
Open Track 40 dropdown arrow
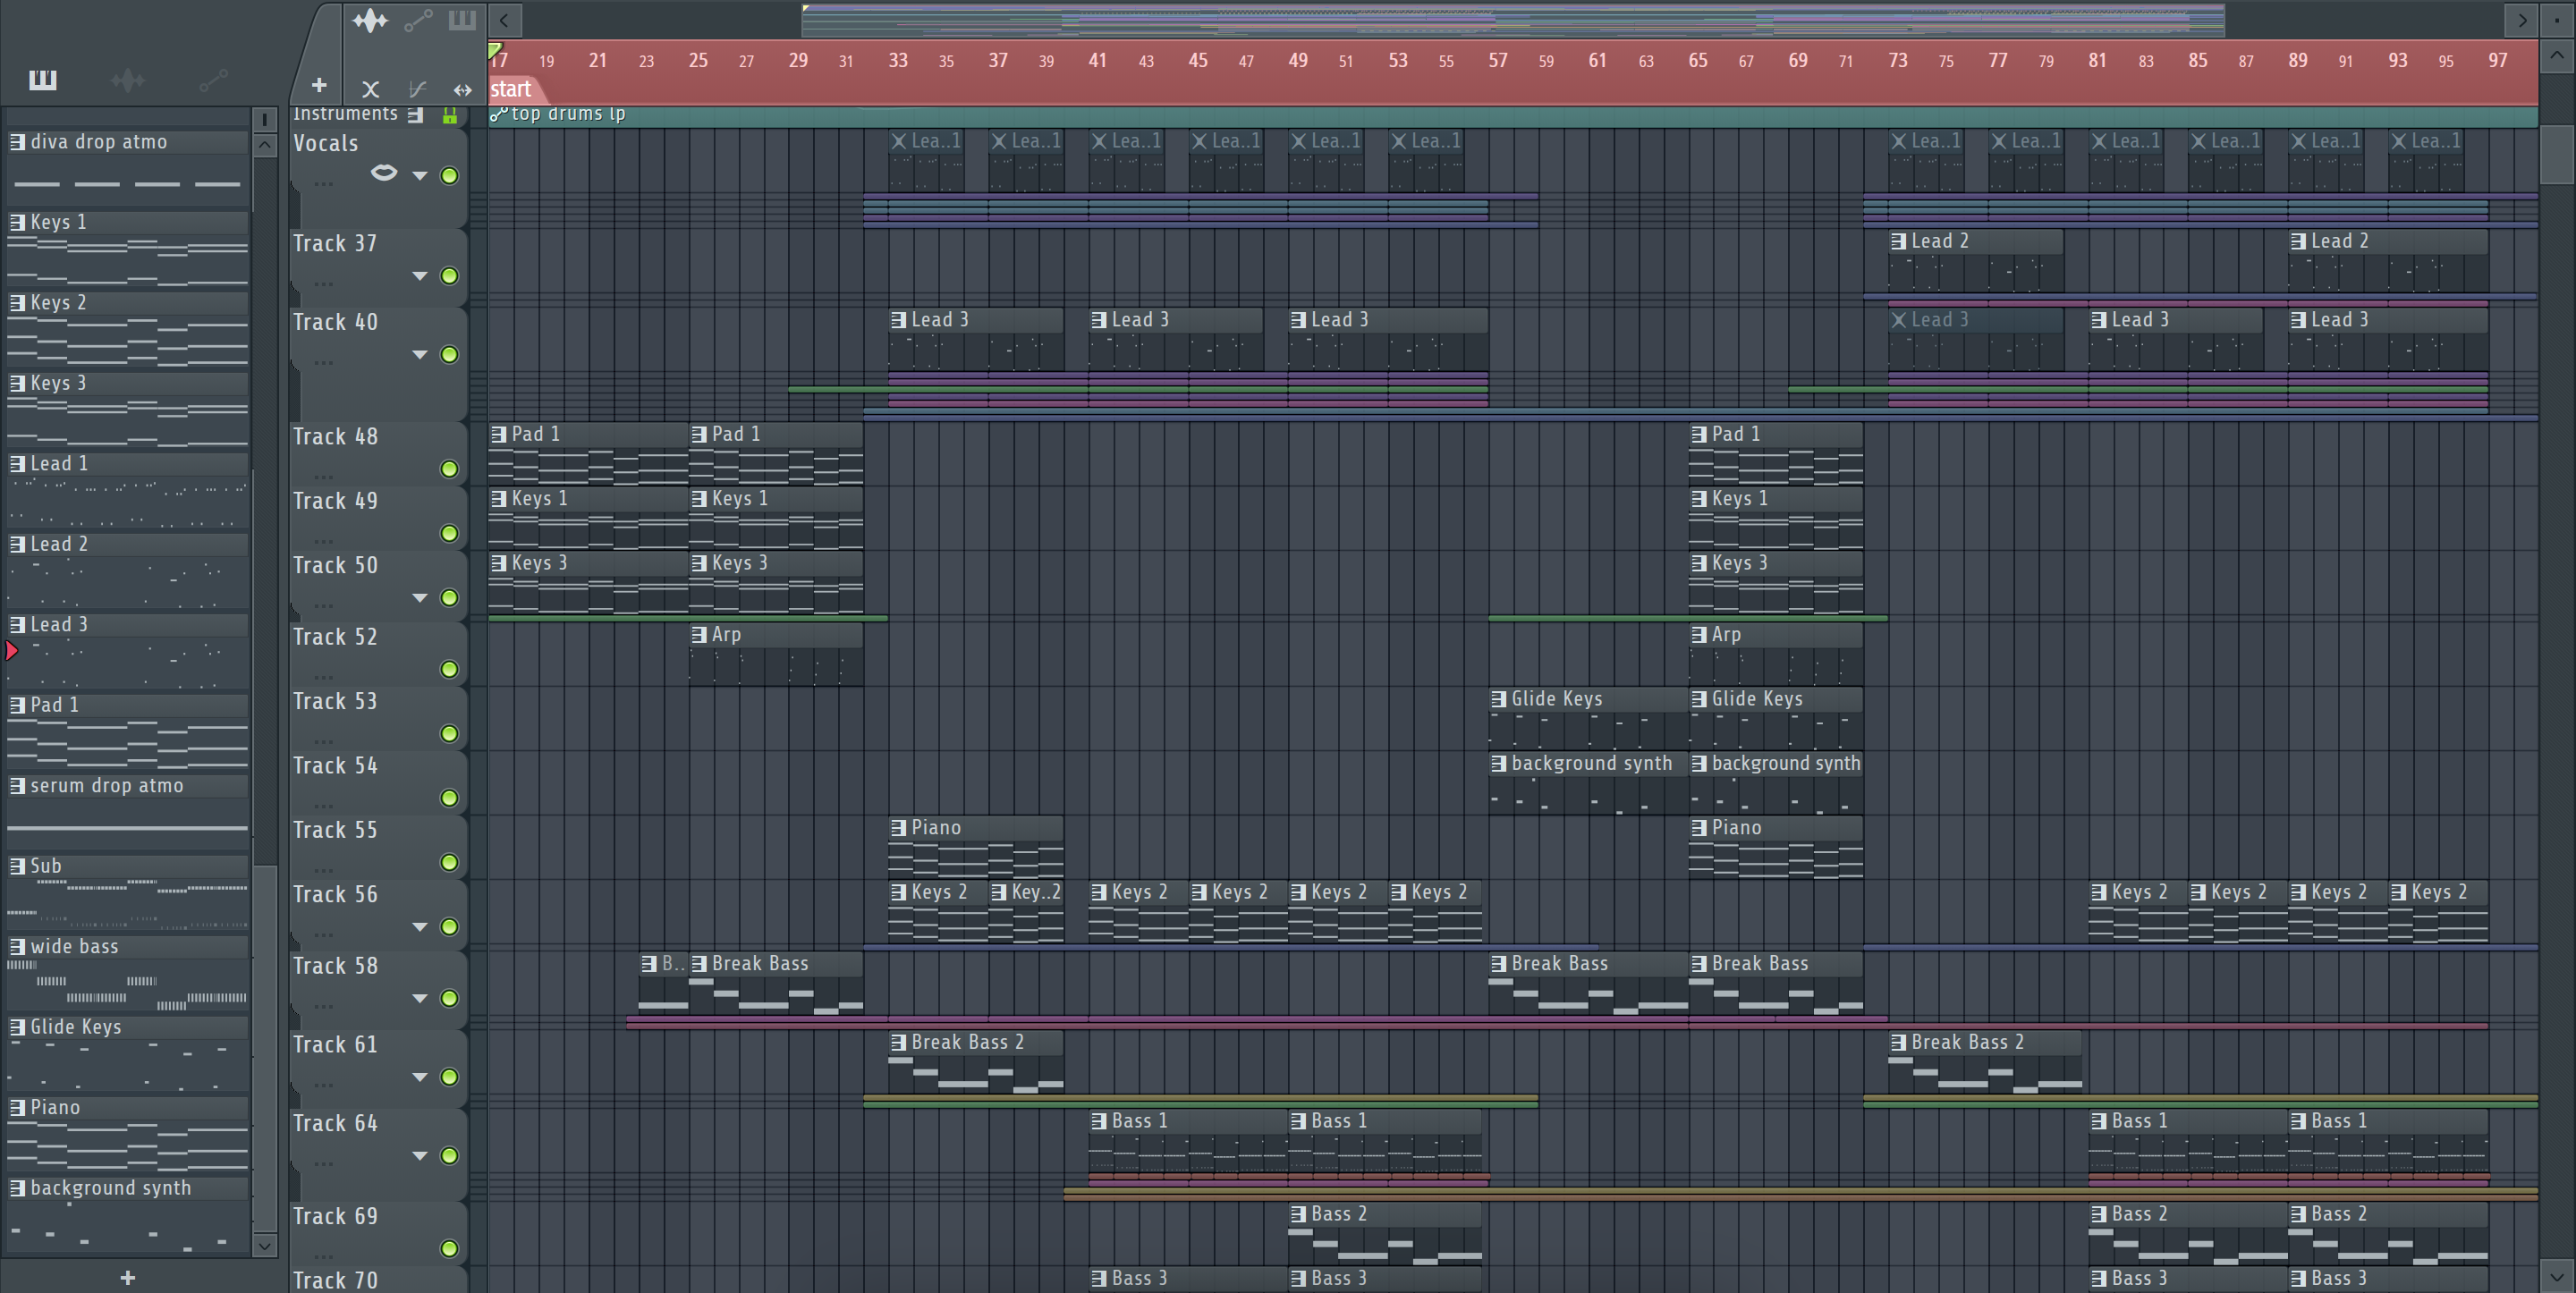(420, 355)
